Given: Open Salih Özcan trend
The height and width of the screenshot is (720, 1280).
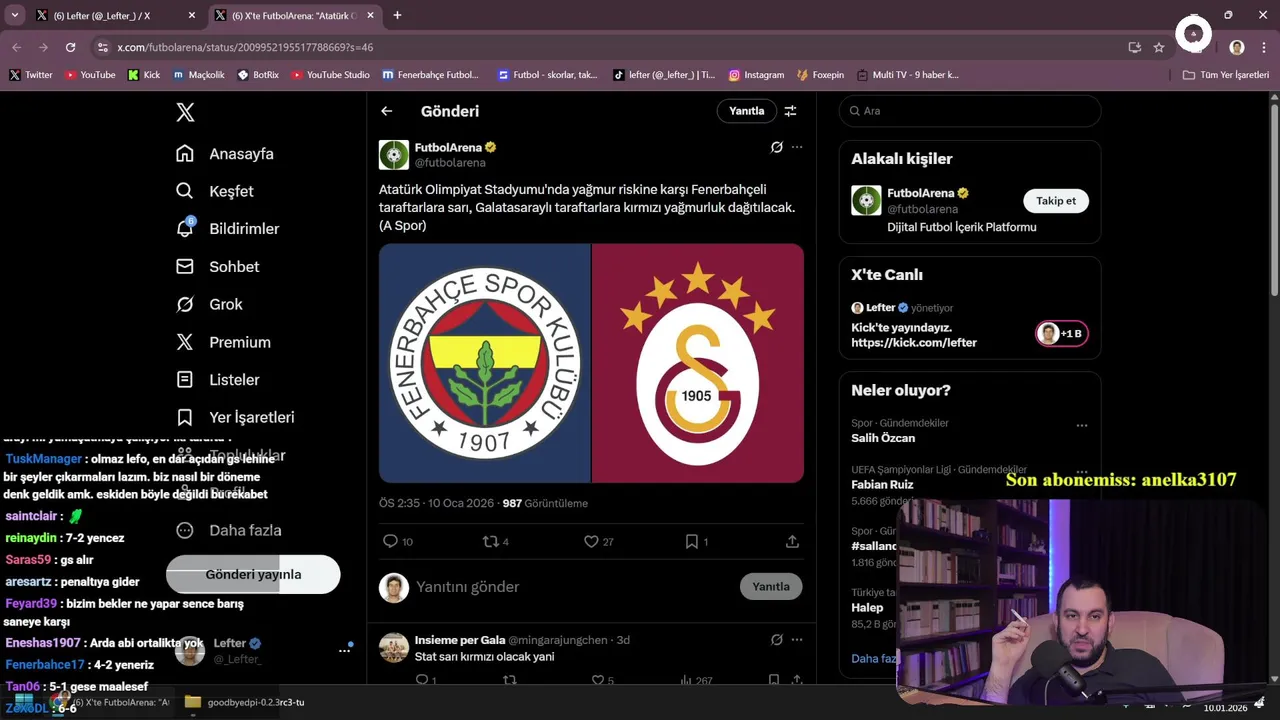Looking at the screenshot, I should (883, 438).
